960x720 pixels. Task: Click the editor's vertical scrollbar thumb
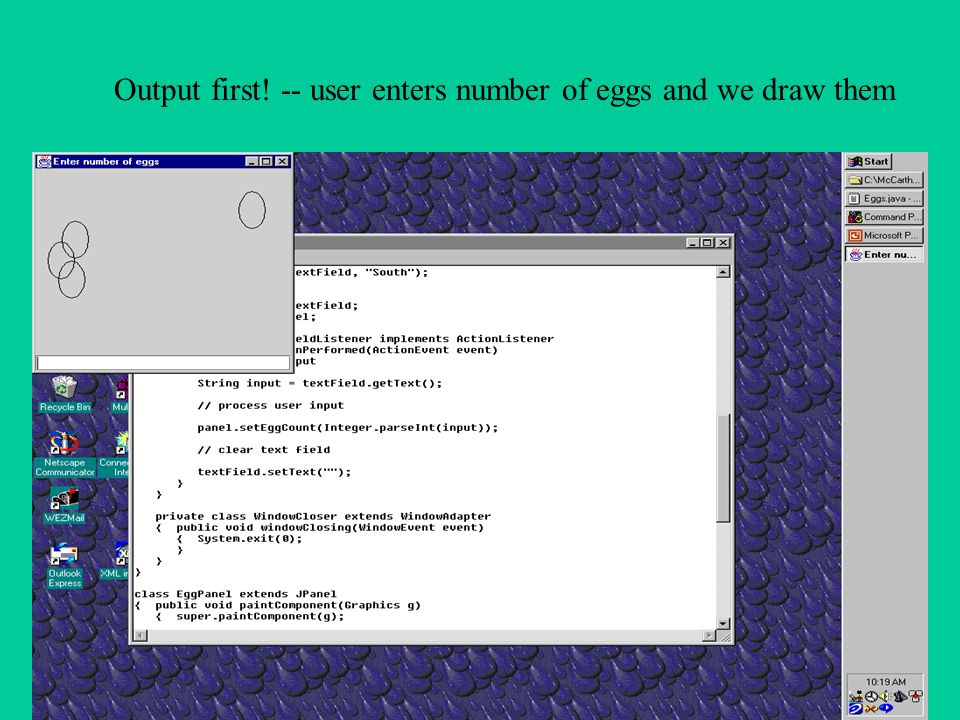pos(723,468)
